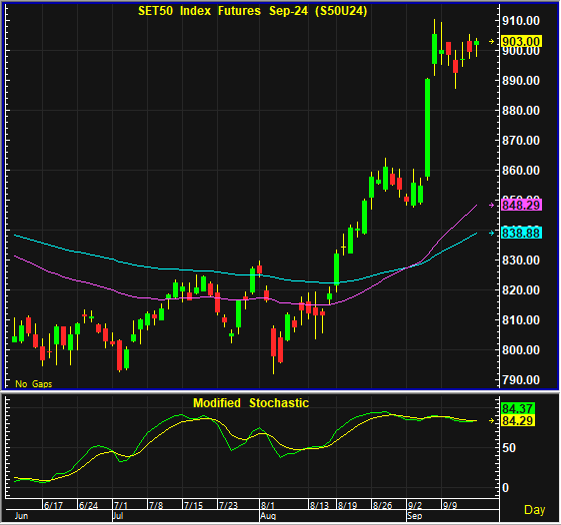Click the 800.00 price axis label
Viewport: 561px width, 525px height.
pyautogui.click(x=521, y=350)
